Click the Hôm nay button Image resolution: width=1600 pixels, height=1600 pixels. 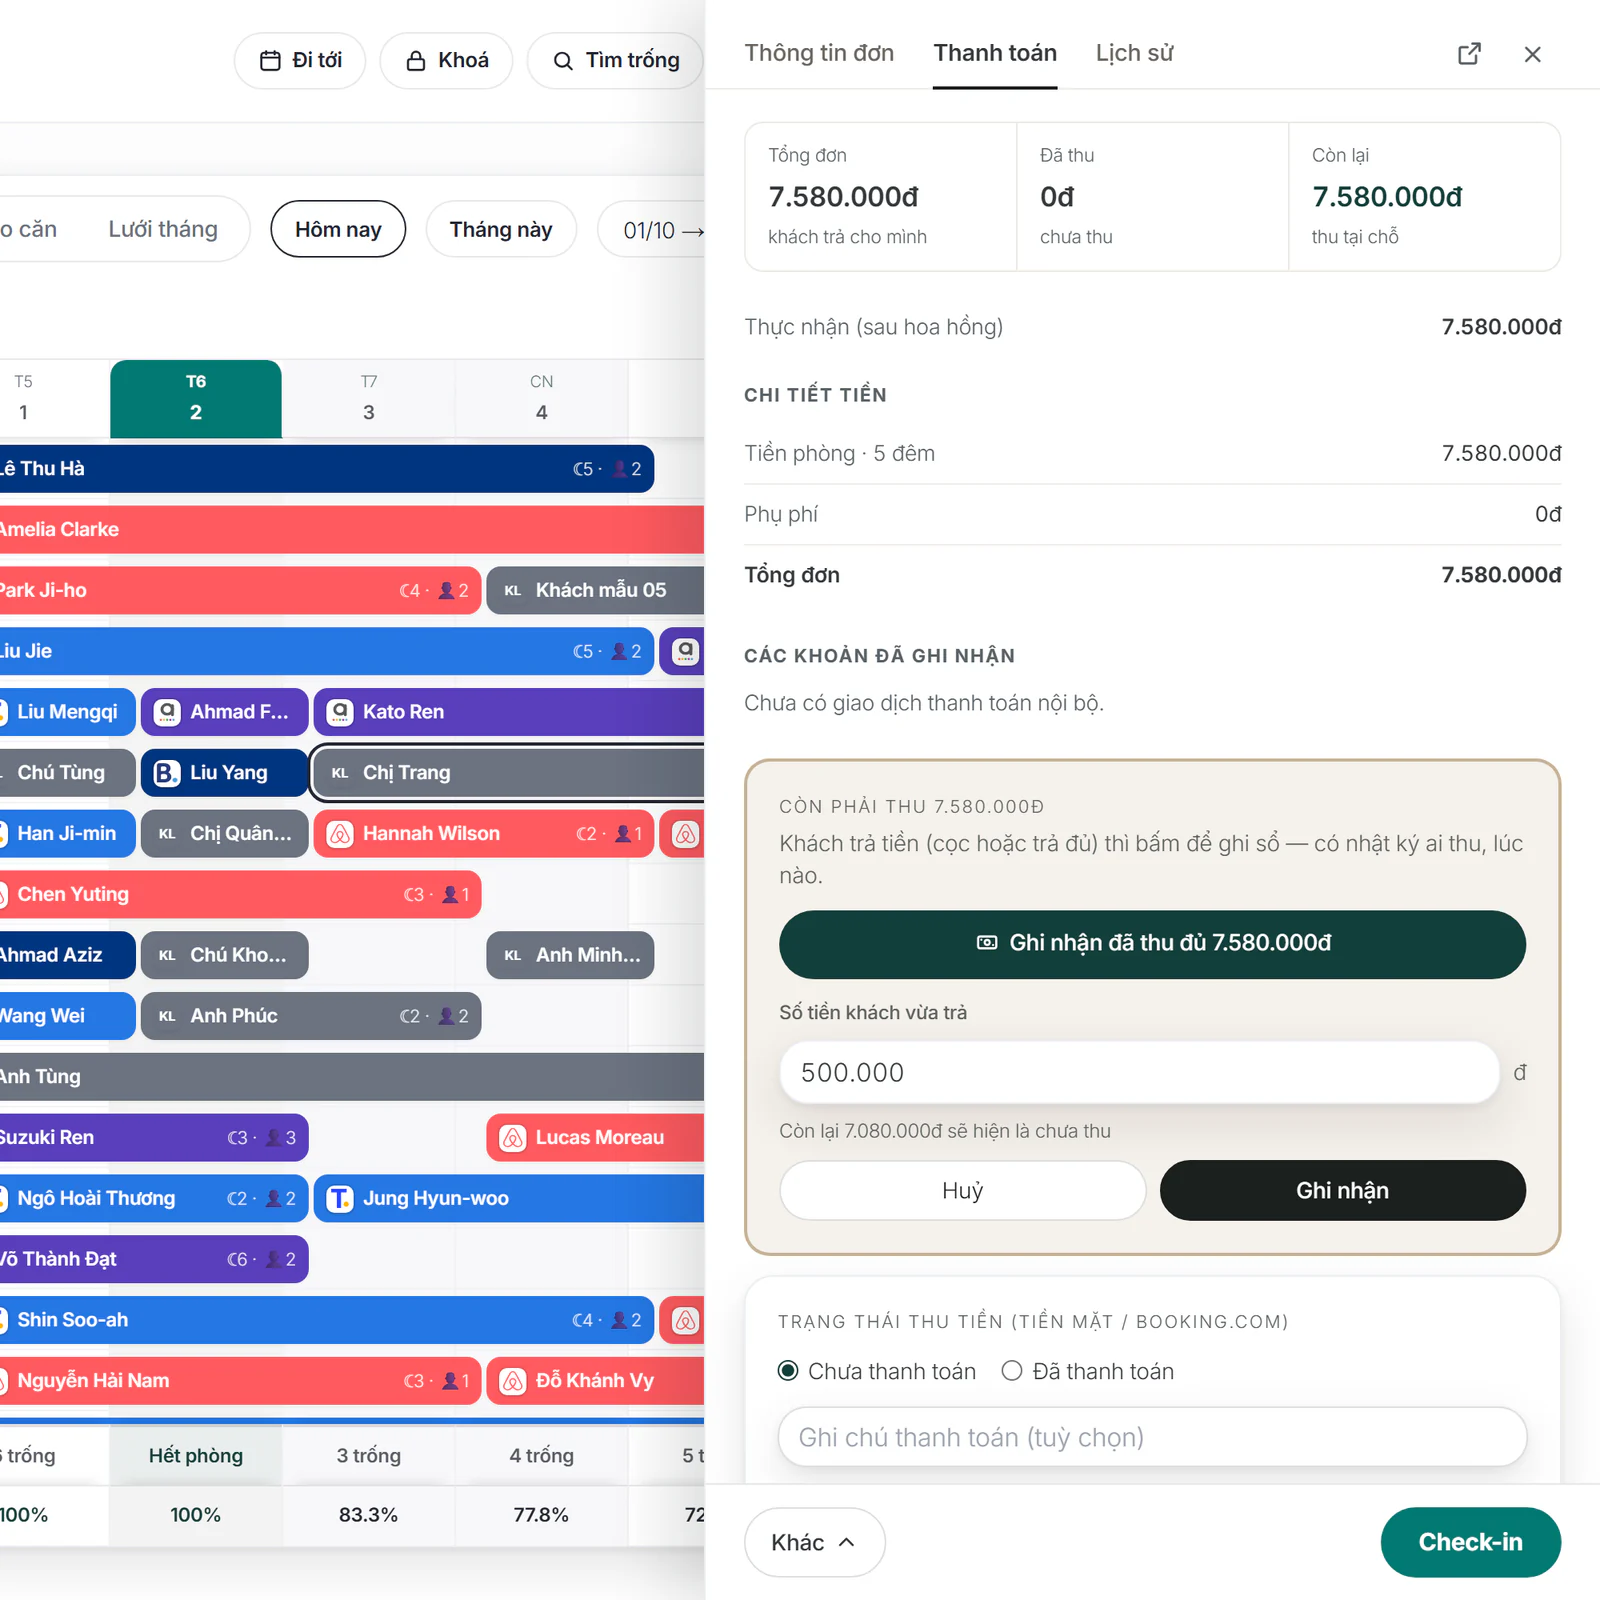(x=338, y=229)
